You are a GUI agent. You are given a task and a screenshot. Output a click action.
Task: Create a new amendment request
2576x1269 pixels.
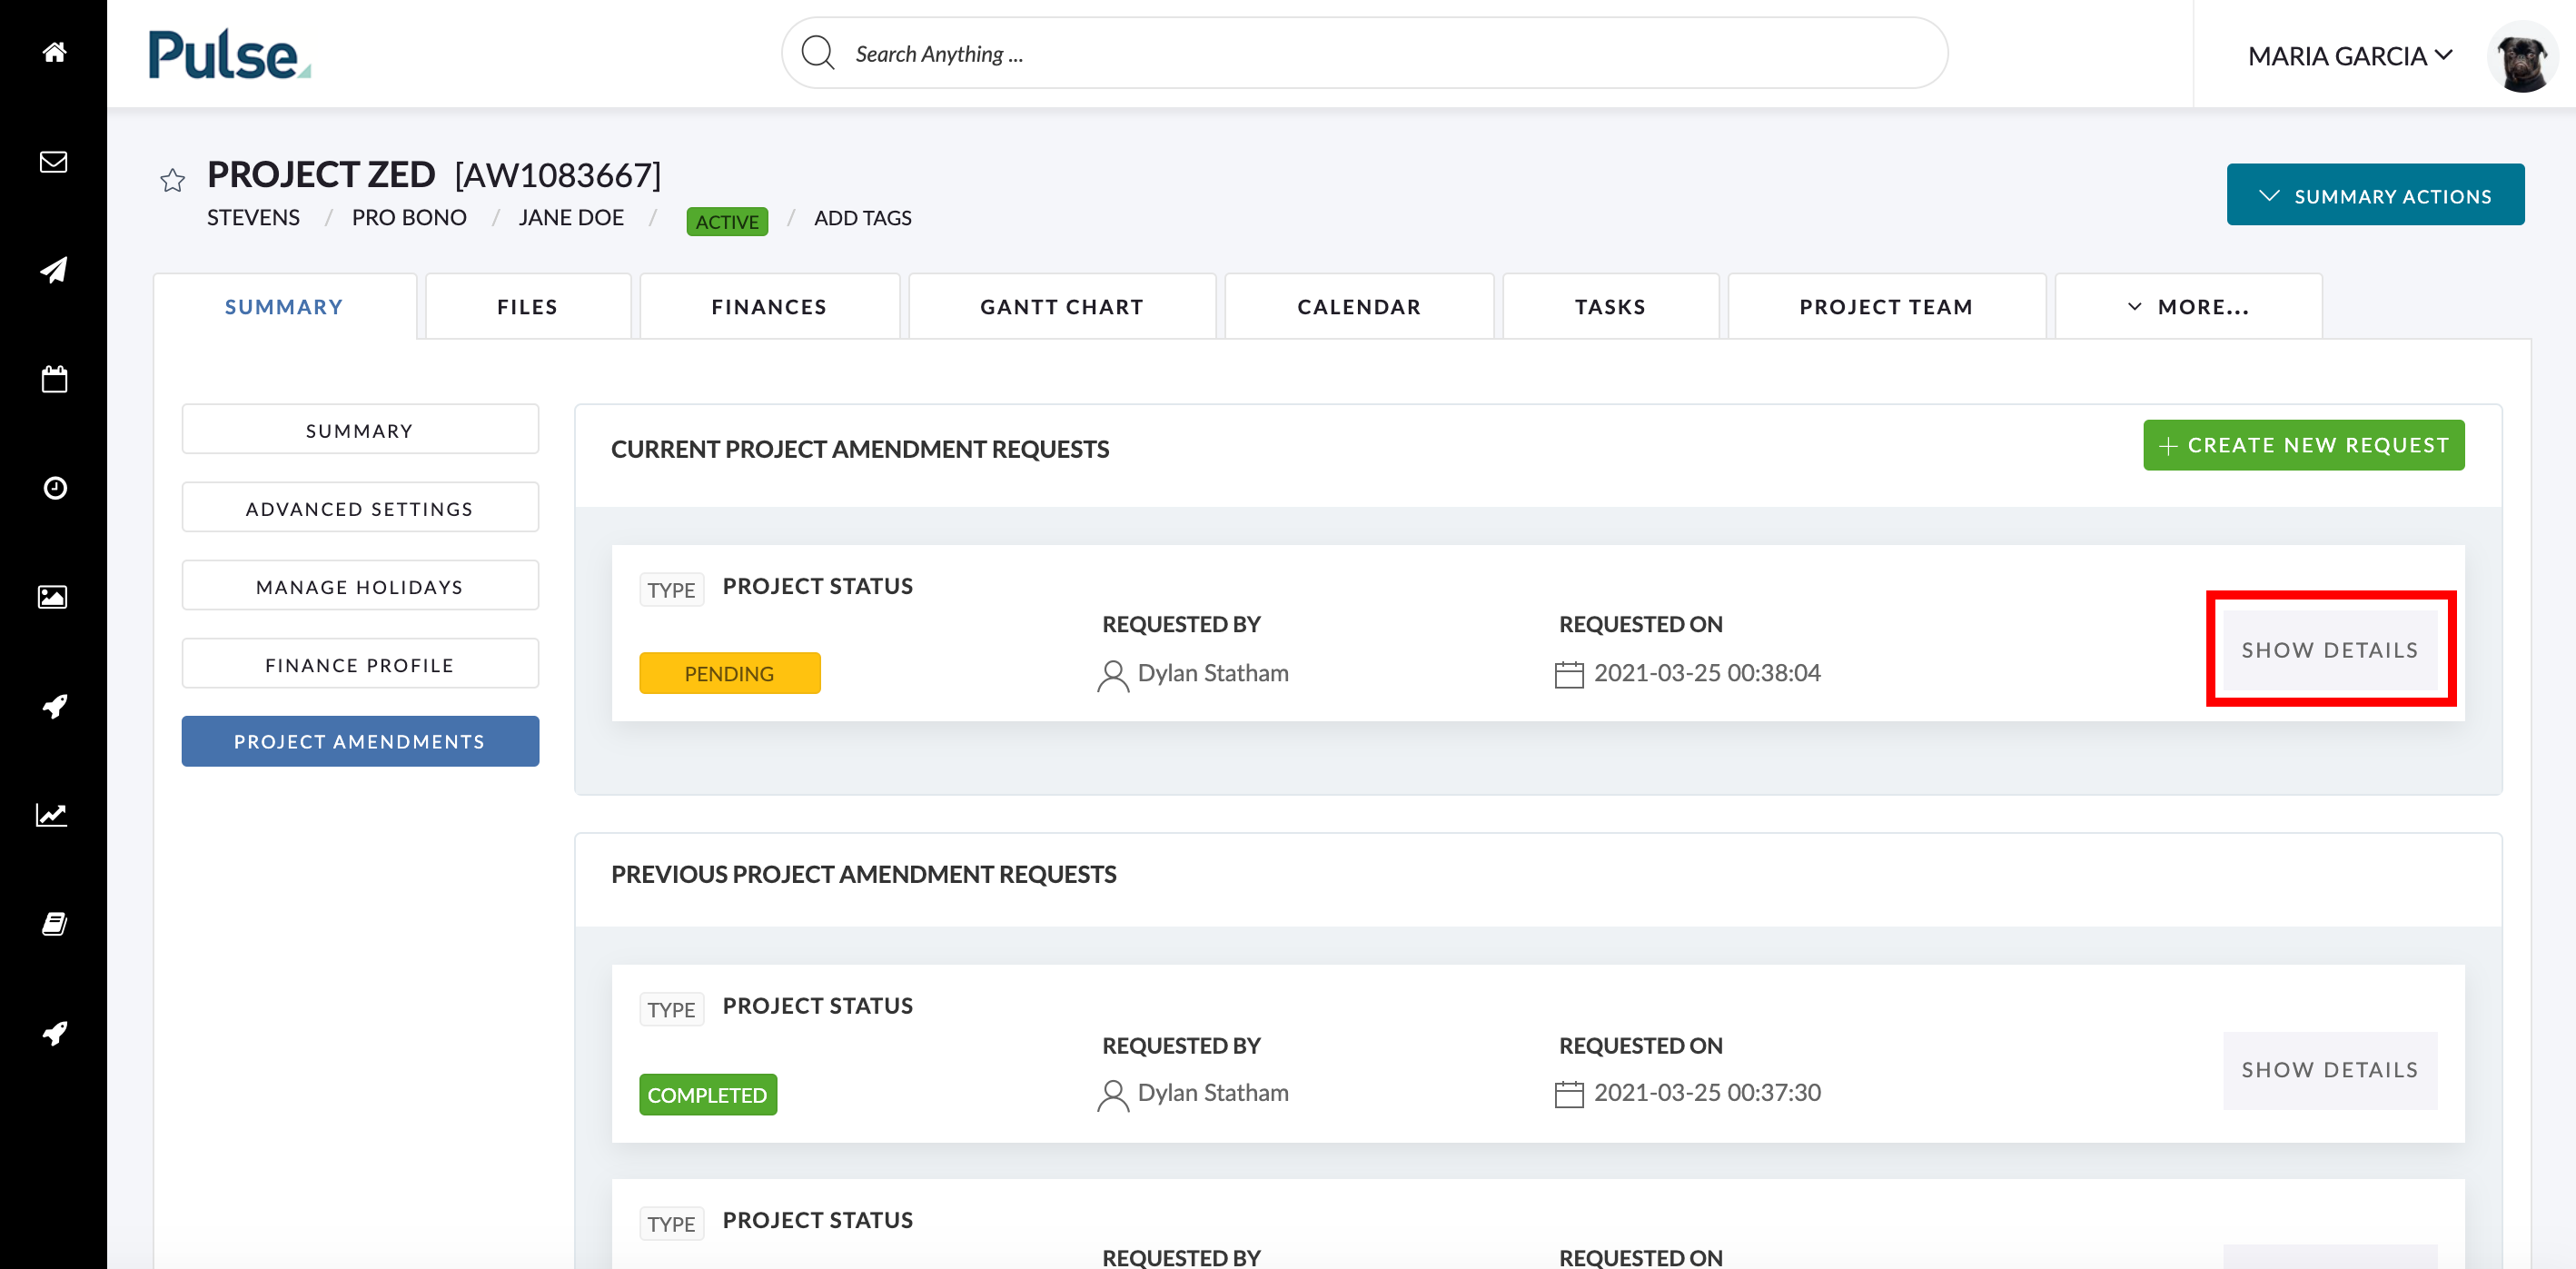[x=2303, y=445]
